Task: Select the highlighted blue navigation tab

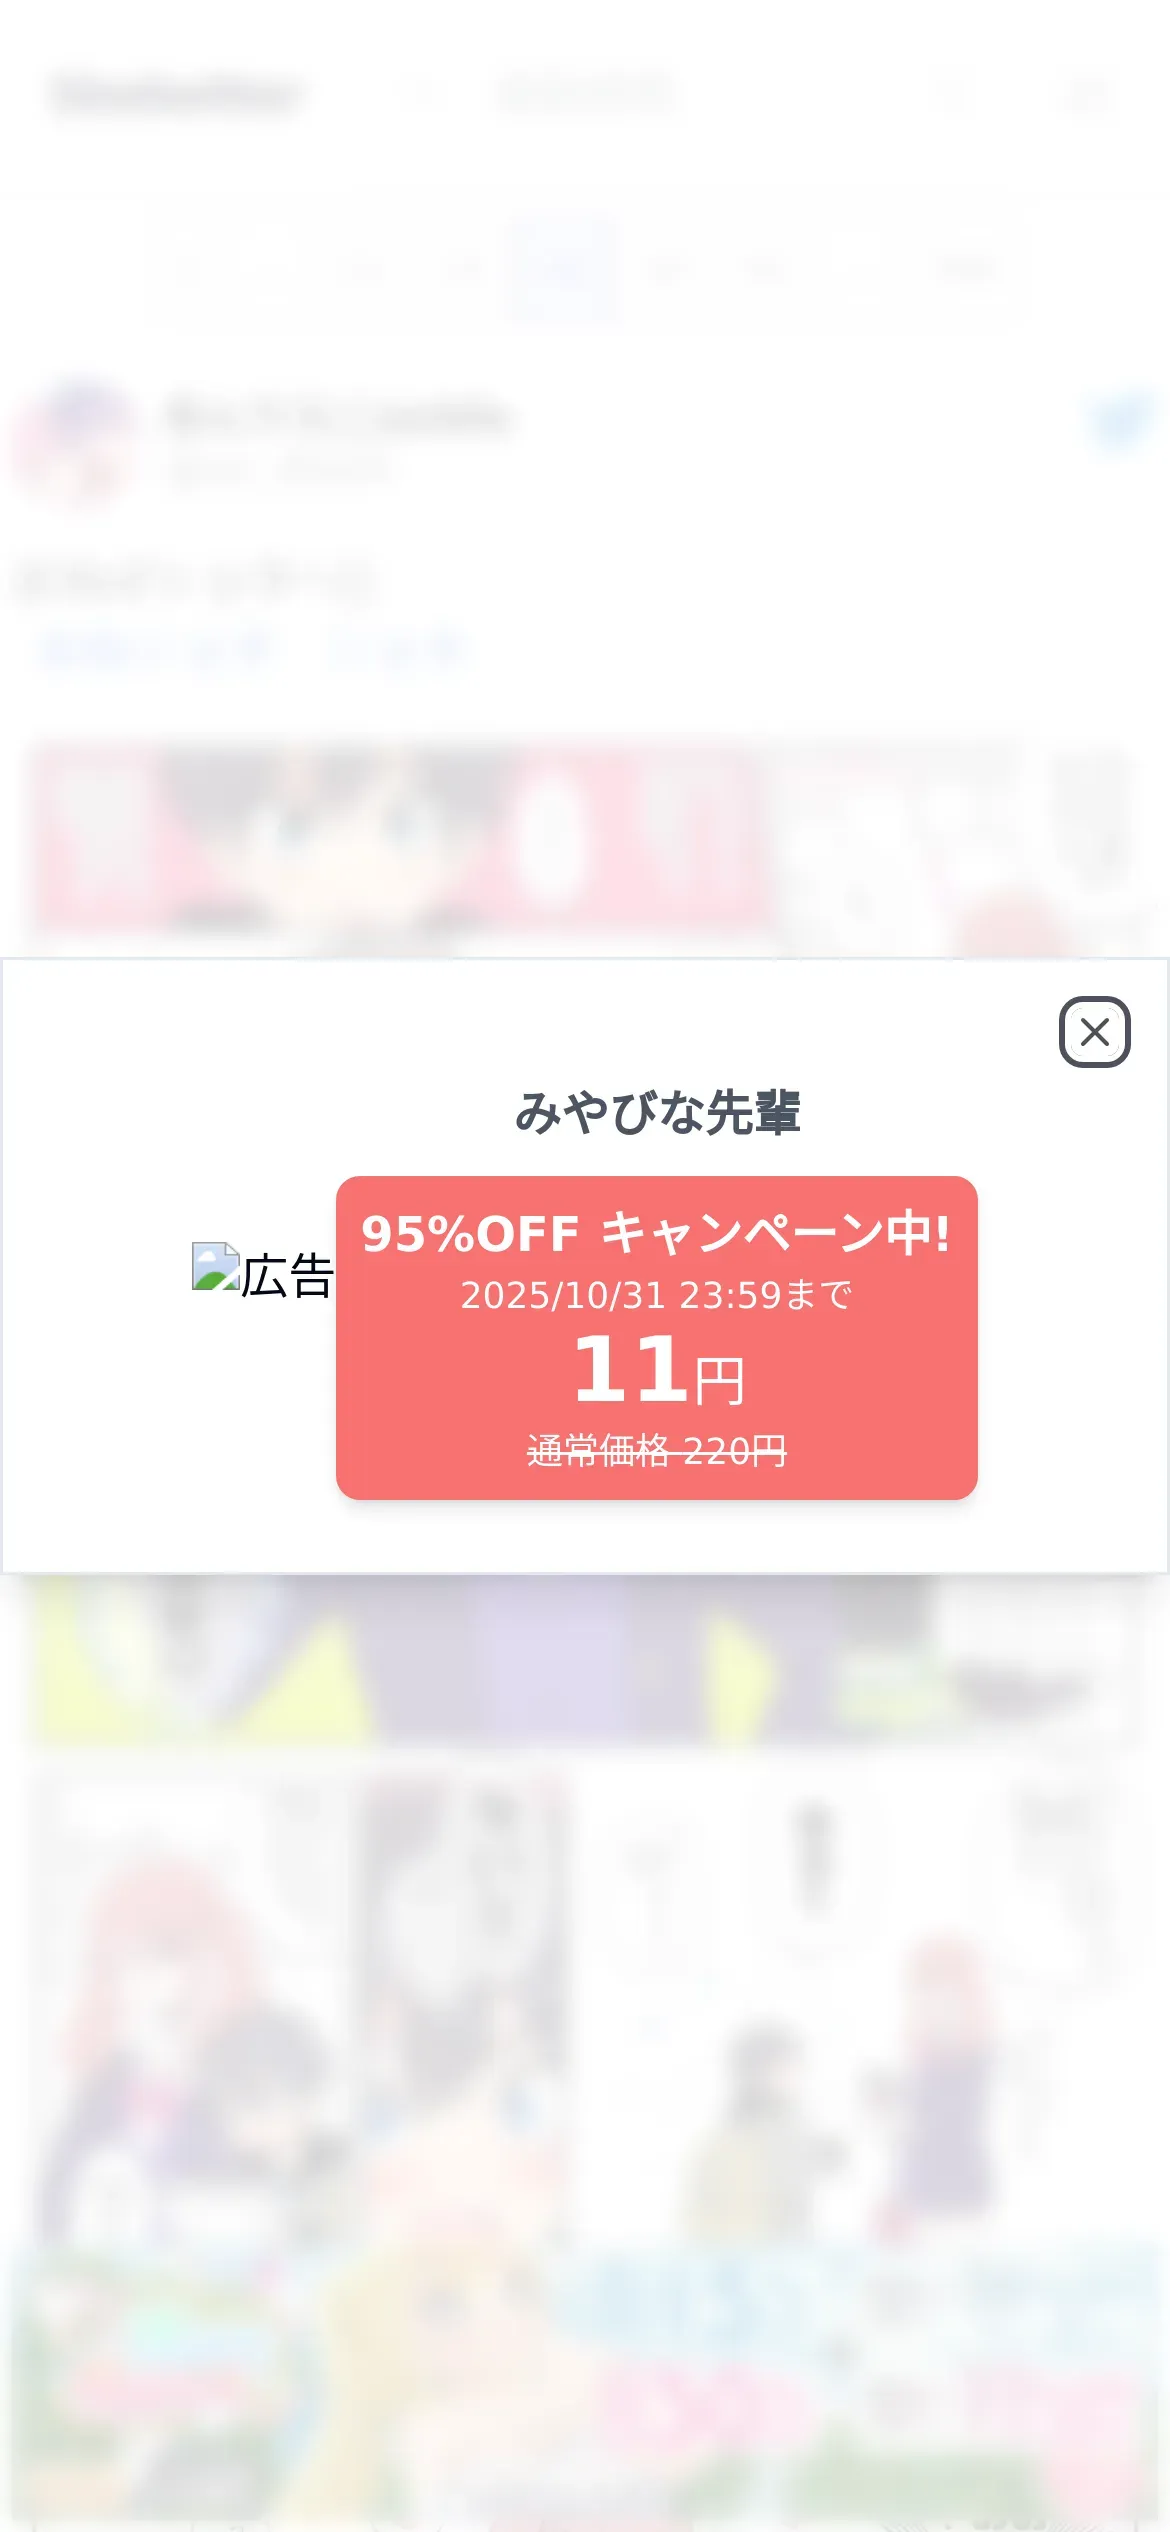Action: click(x=561, y=267)
